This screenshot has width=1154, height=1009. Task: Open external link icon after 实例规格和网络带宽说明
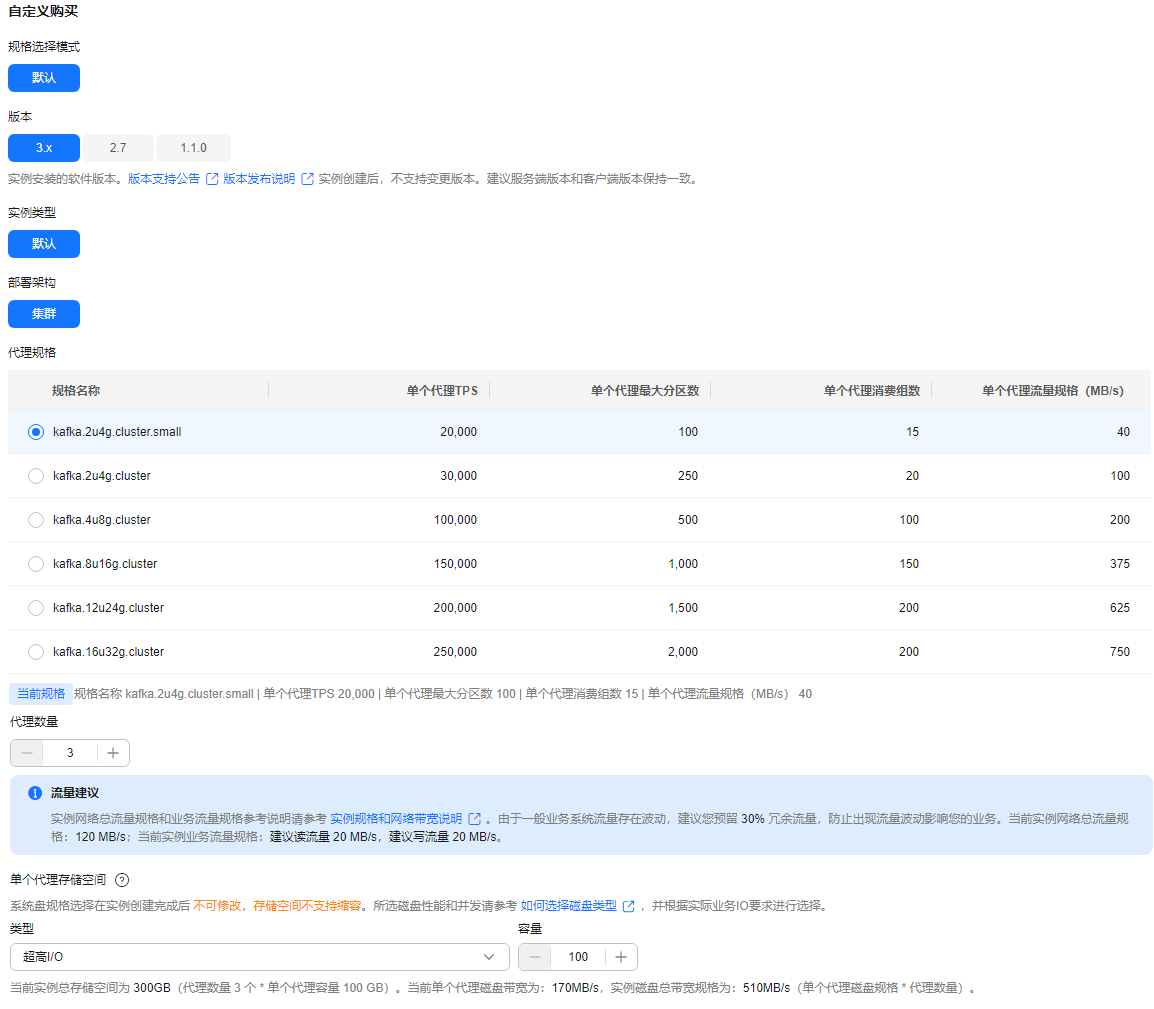475,818
